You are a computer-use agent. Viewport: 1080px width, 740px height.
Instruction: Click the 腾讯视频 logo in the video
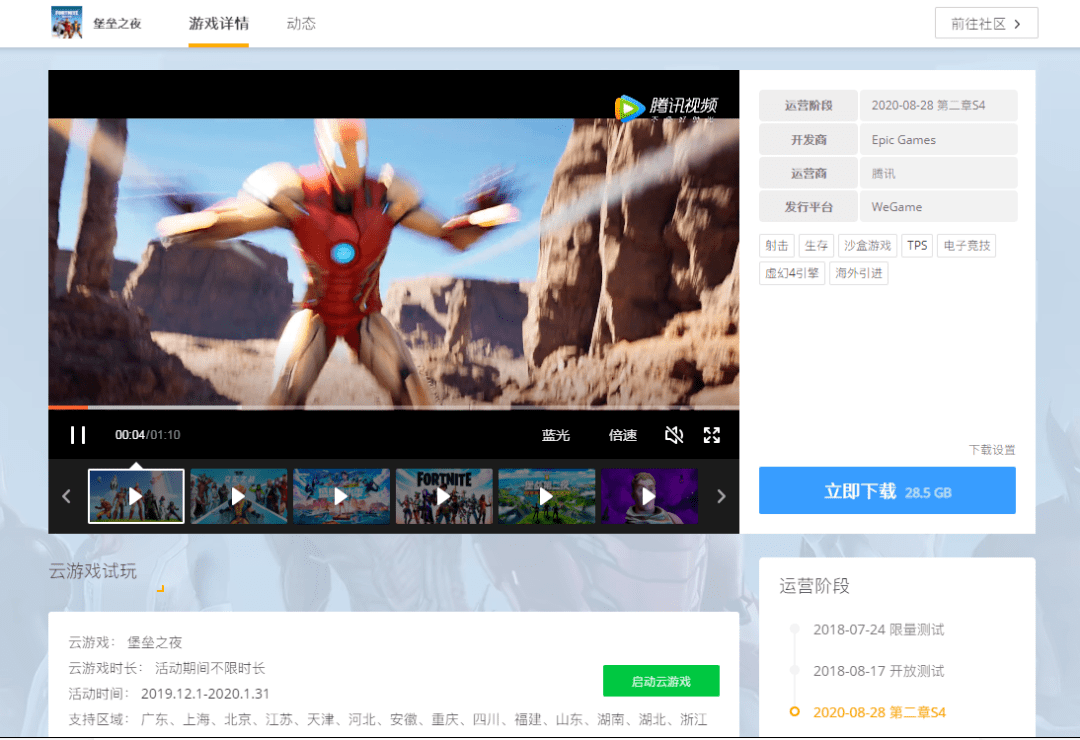pos(666,107)
